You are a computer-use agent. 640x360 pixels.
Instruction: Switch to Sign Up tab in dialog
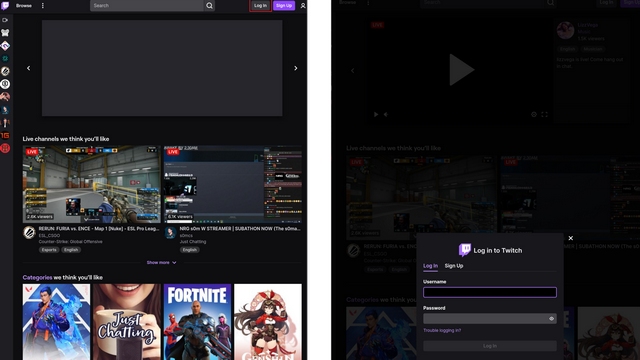[x=454, y=266]
